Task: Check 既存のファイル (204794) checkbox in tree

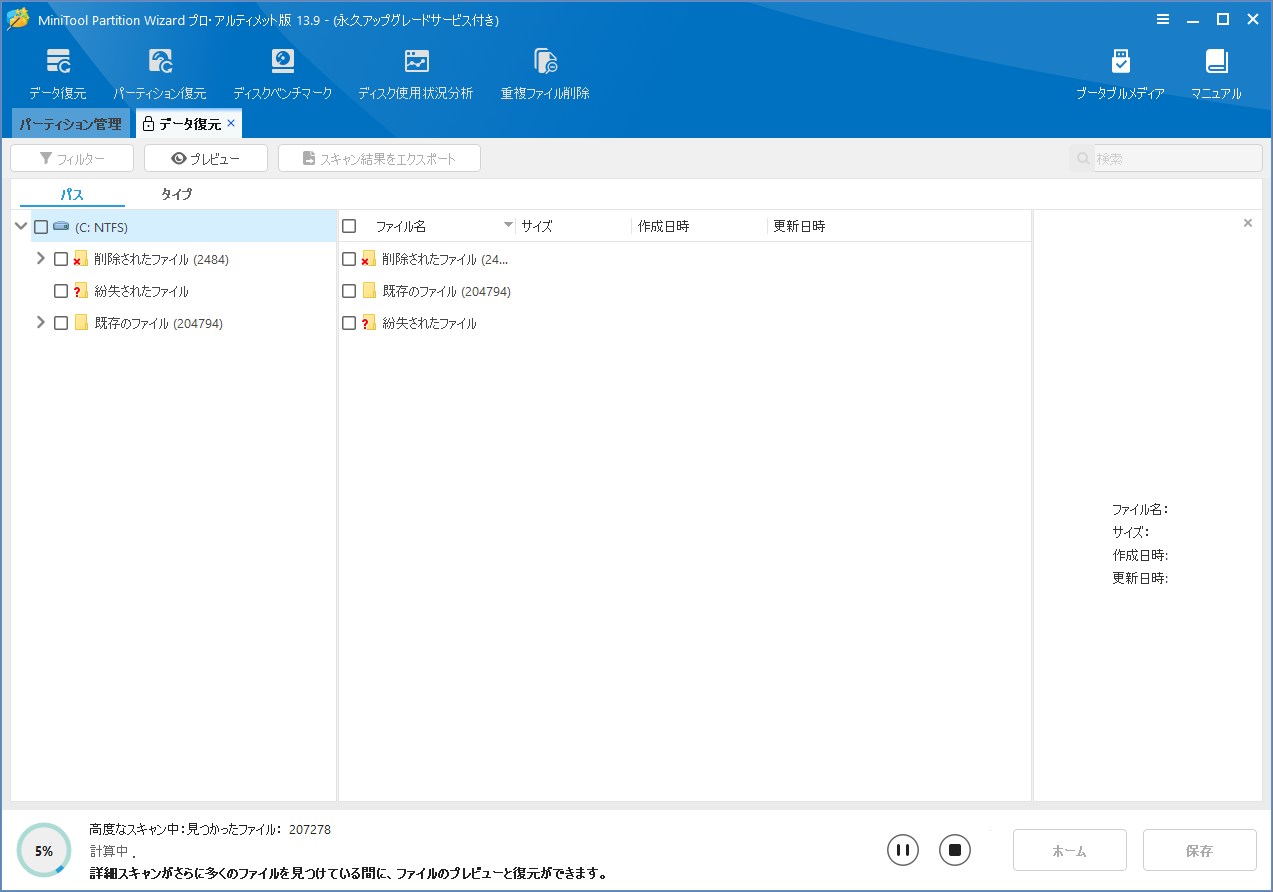Action: click(x=61, y=323)
